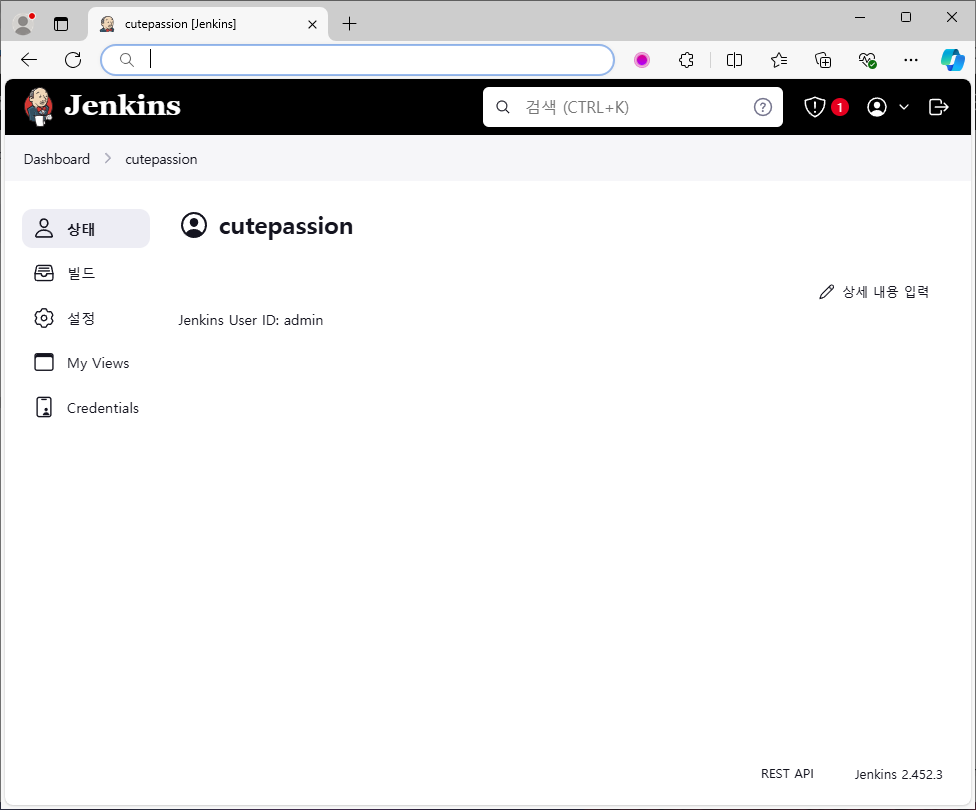Open the favorites star icon
Image resolution: width=976 pixels, height=810 pixels.
[x=779, y=60]
